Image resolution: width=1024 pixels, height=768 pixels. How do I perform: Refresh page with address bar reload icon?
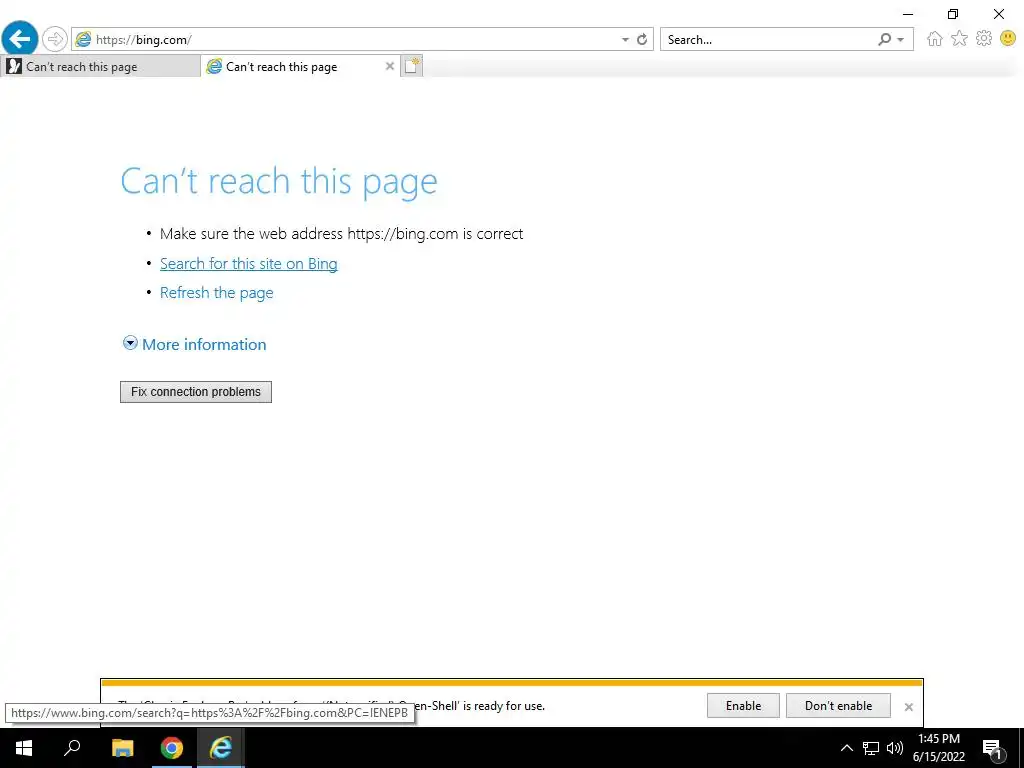point(642,39)
